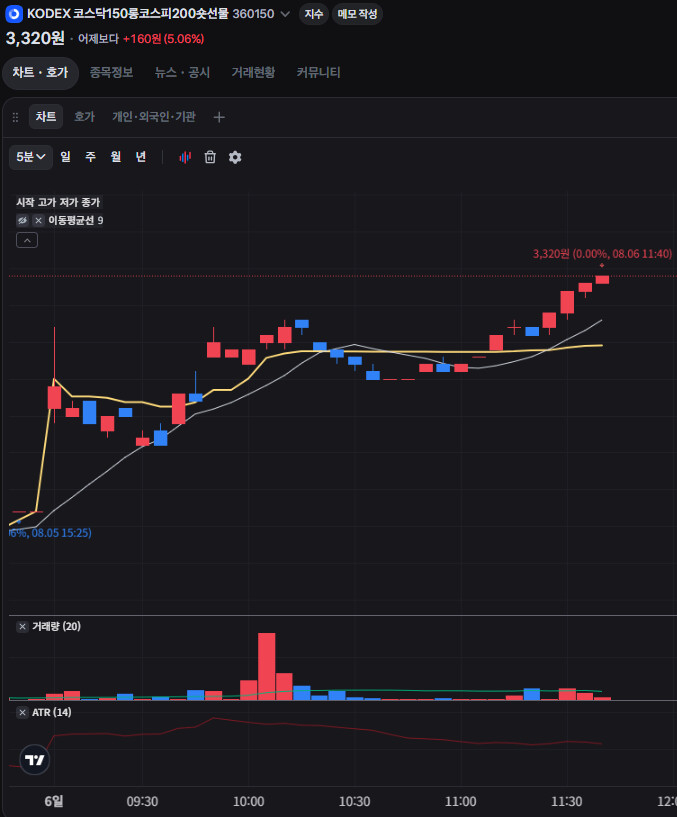
Task: Click the 6일 date axis label
Action: coord(54,801)
